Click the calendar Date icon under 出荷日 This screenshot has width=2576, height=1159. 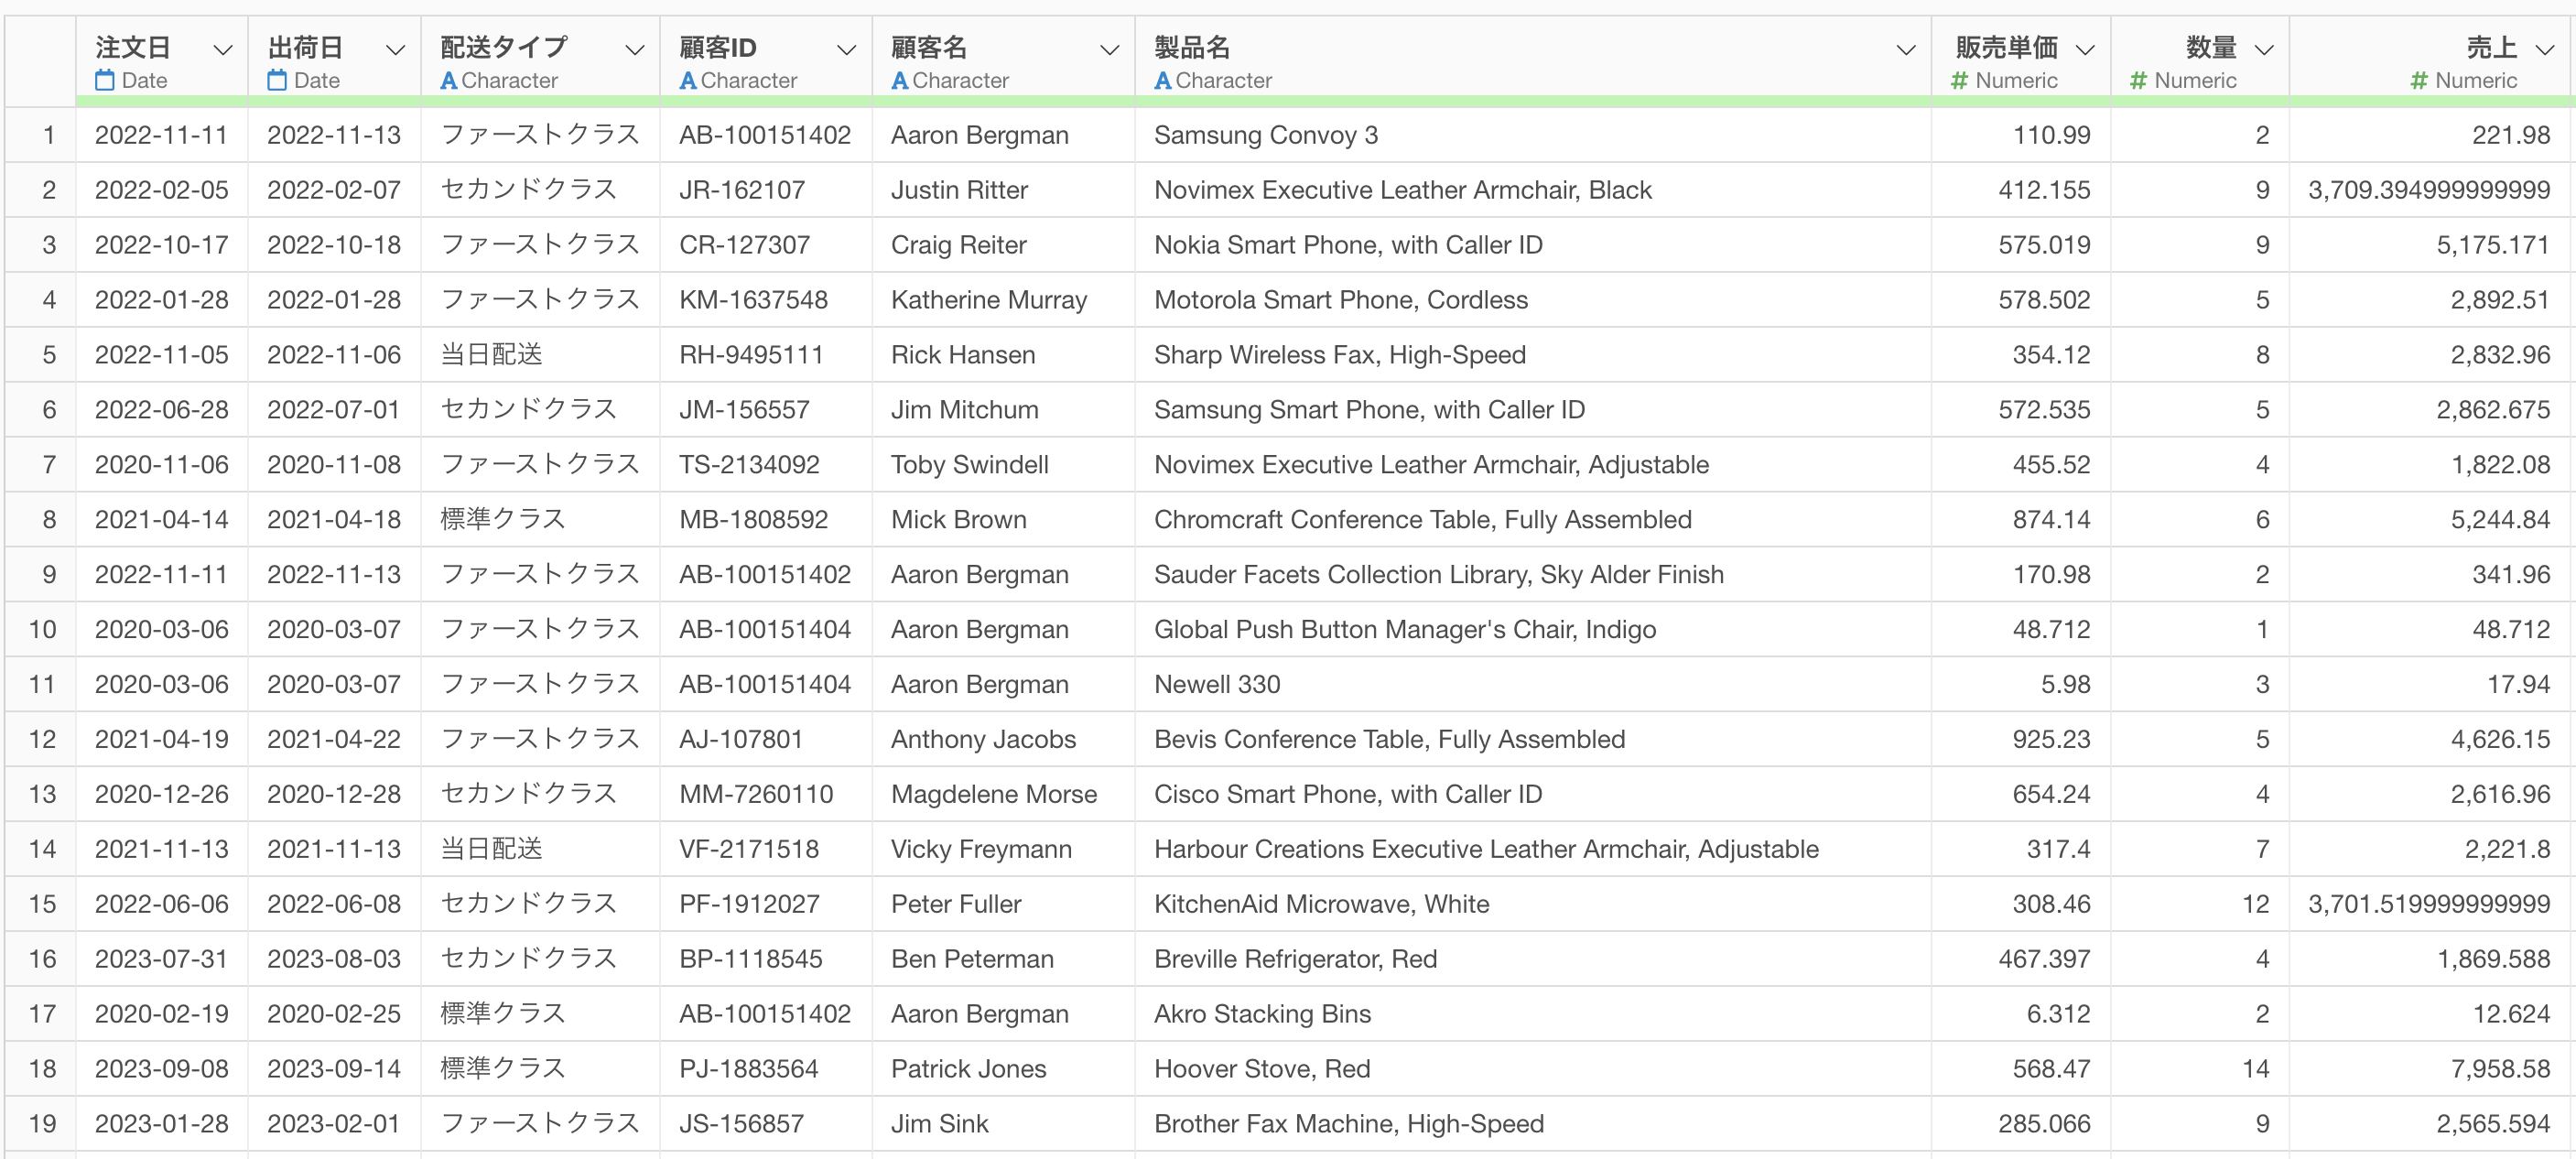277,80
